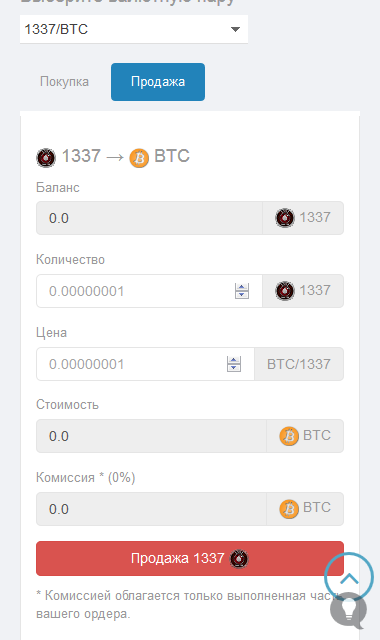The image size is (380, 640).
Task: Decrease Количество with the stepper down arrow
Action: point(242,295)
